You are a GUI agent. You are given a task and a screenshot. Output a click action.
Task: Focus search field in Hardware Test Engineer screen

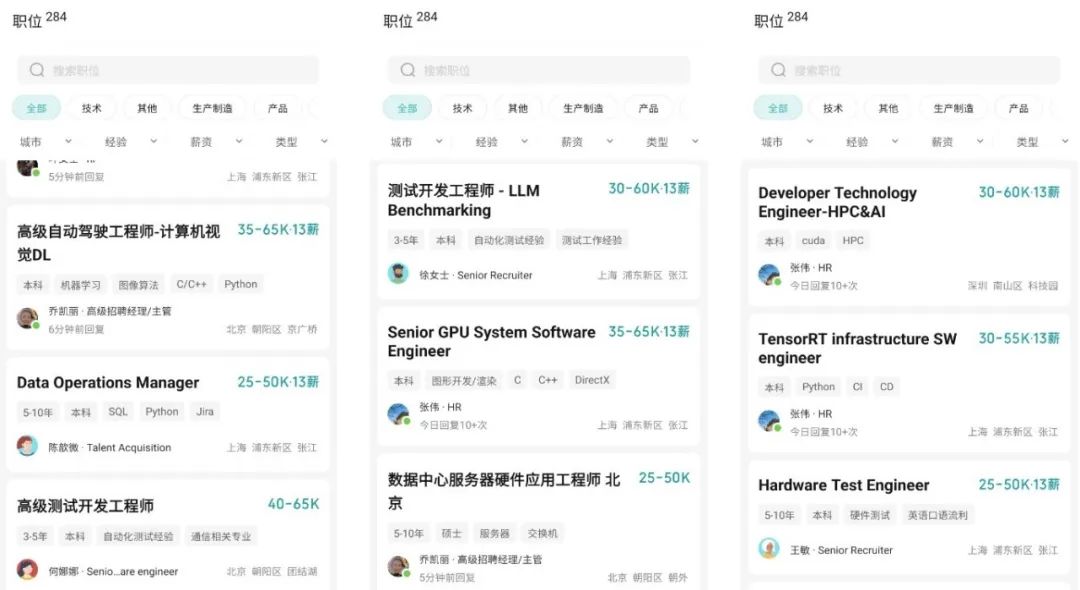pyautogui.click(x=909, y=70)
